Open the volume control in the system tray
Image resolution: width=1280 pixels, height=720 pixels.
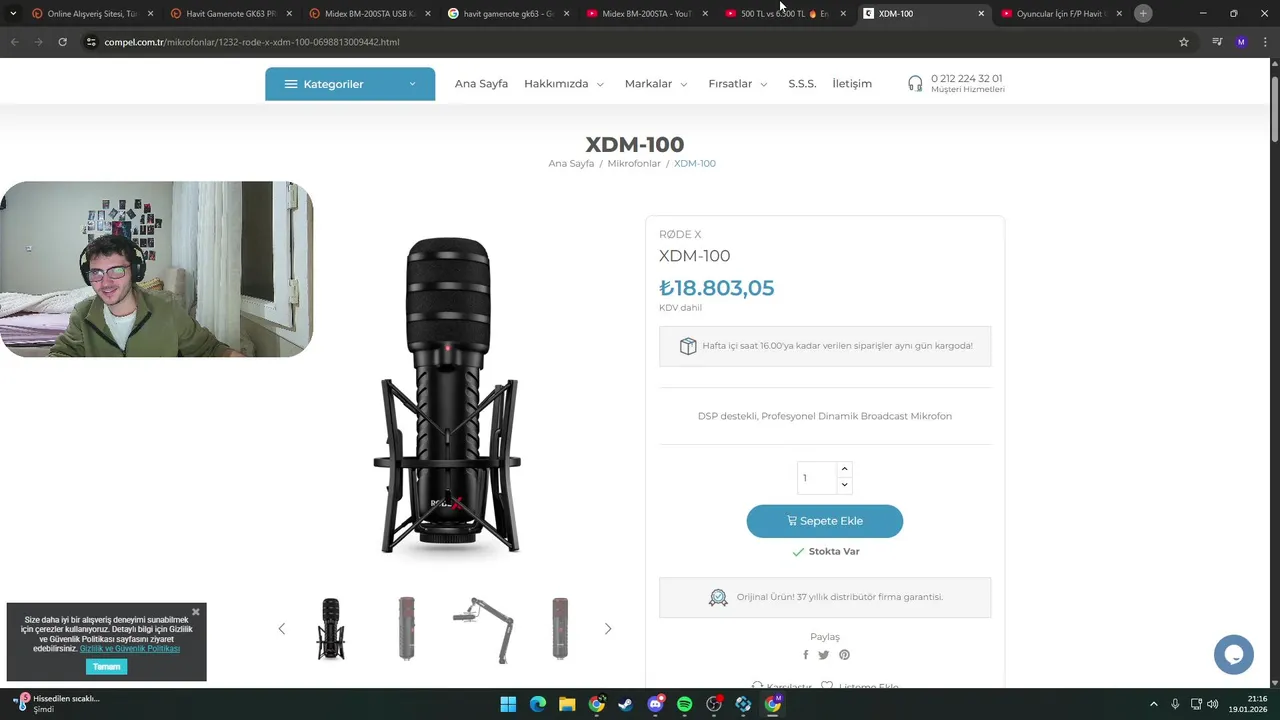[x=1214, y=704]
